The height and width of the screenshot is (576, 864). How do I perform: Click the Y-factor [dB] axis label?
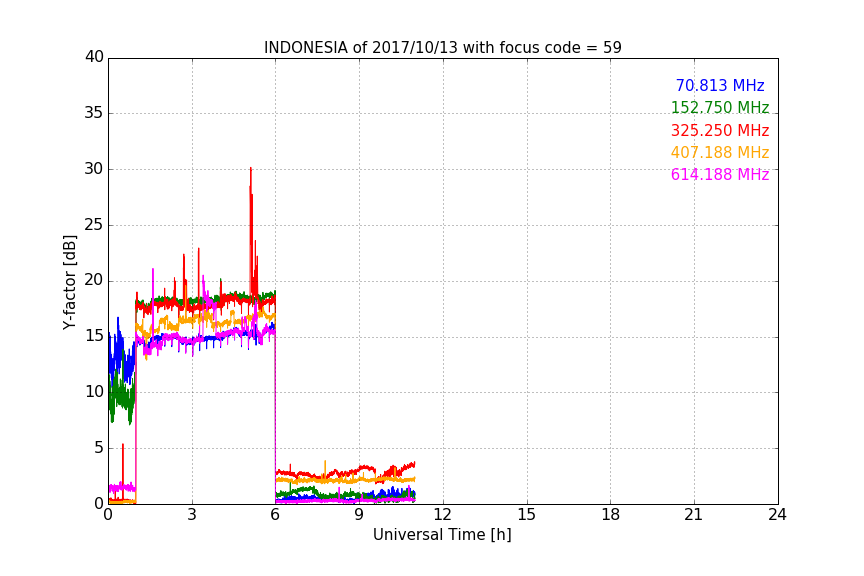[x=69, y=282]
